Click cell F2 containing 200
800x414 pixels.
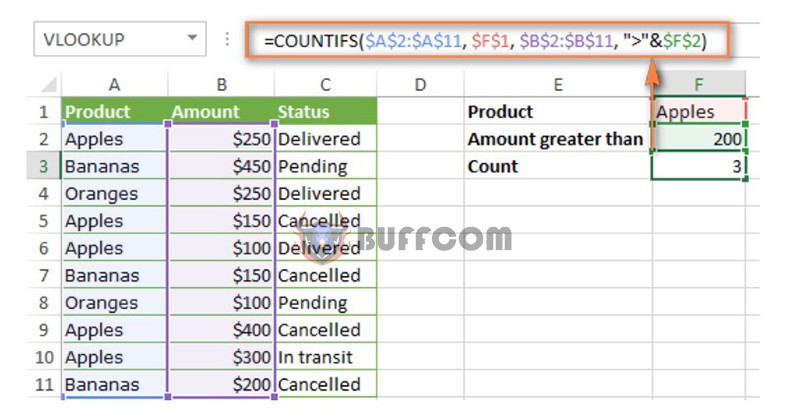pyautogui.click(x=698, y=138)
